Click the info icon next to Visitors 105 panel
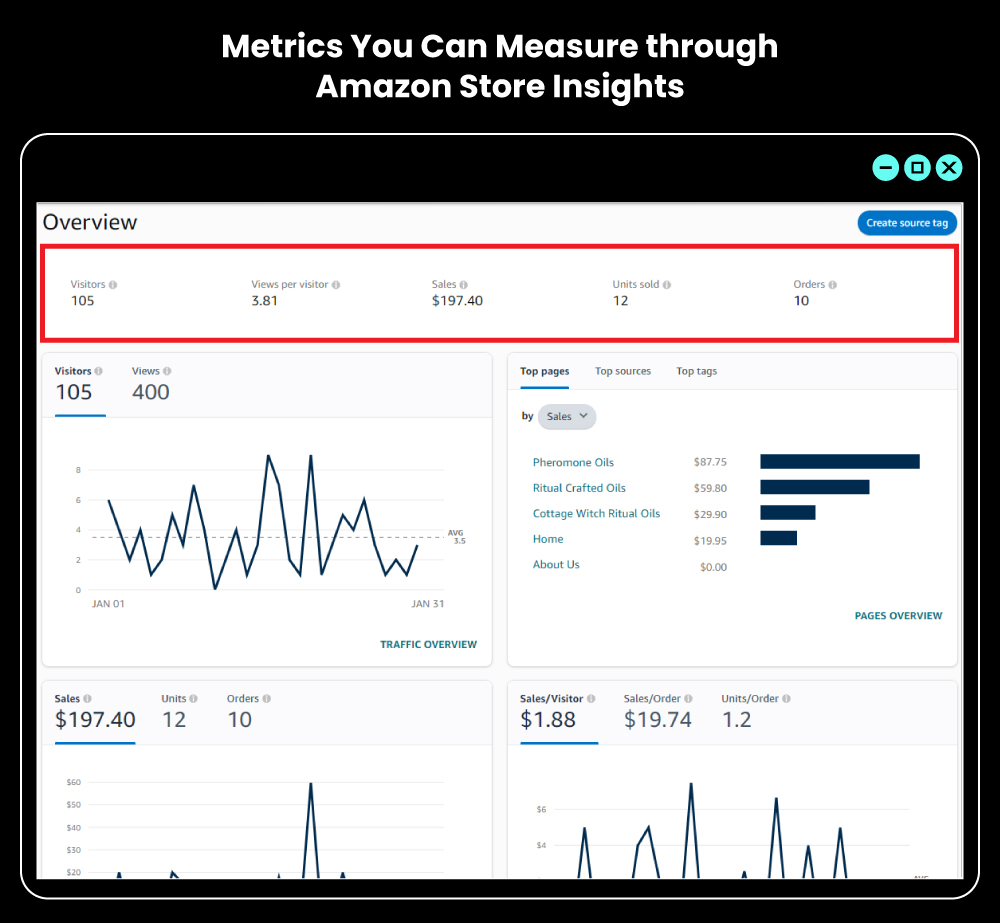Viewport: 1000px width, 923px height. click(x=98, y=369)
